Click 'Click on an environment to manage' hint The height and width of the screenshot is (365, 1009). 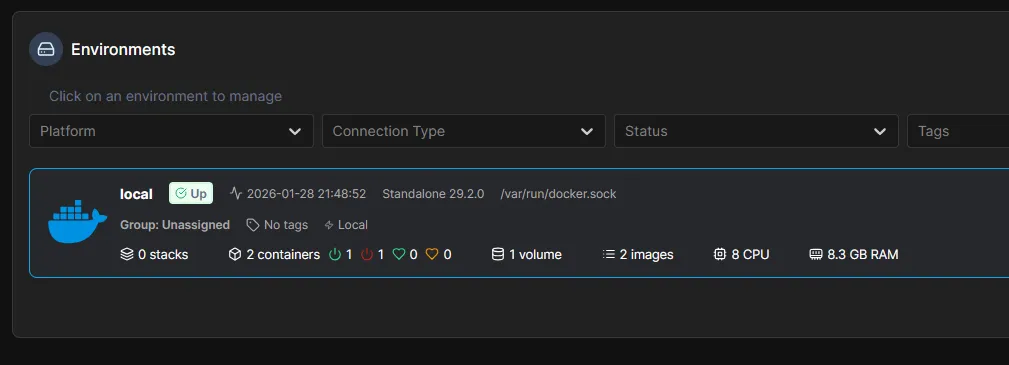(x=165, y=96)
